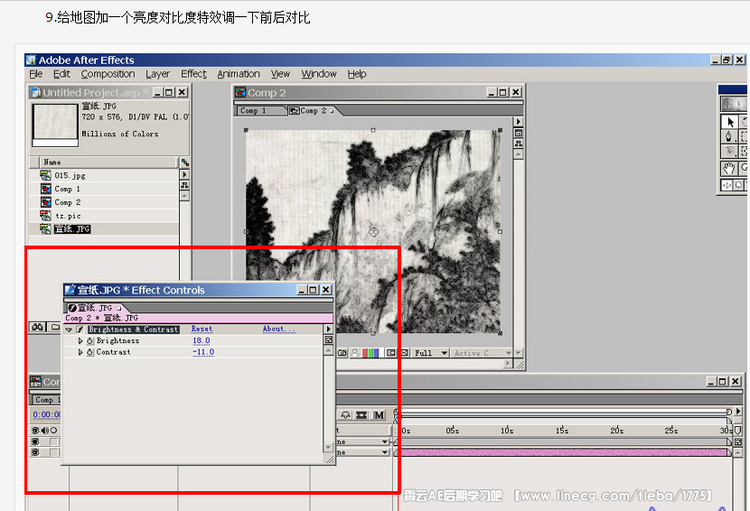The width and height of the screenshot is (750, 511).
Task: Click the Comp 1 tab in Timeline window
Action: tap(46, 400)
